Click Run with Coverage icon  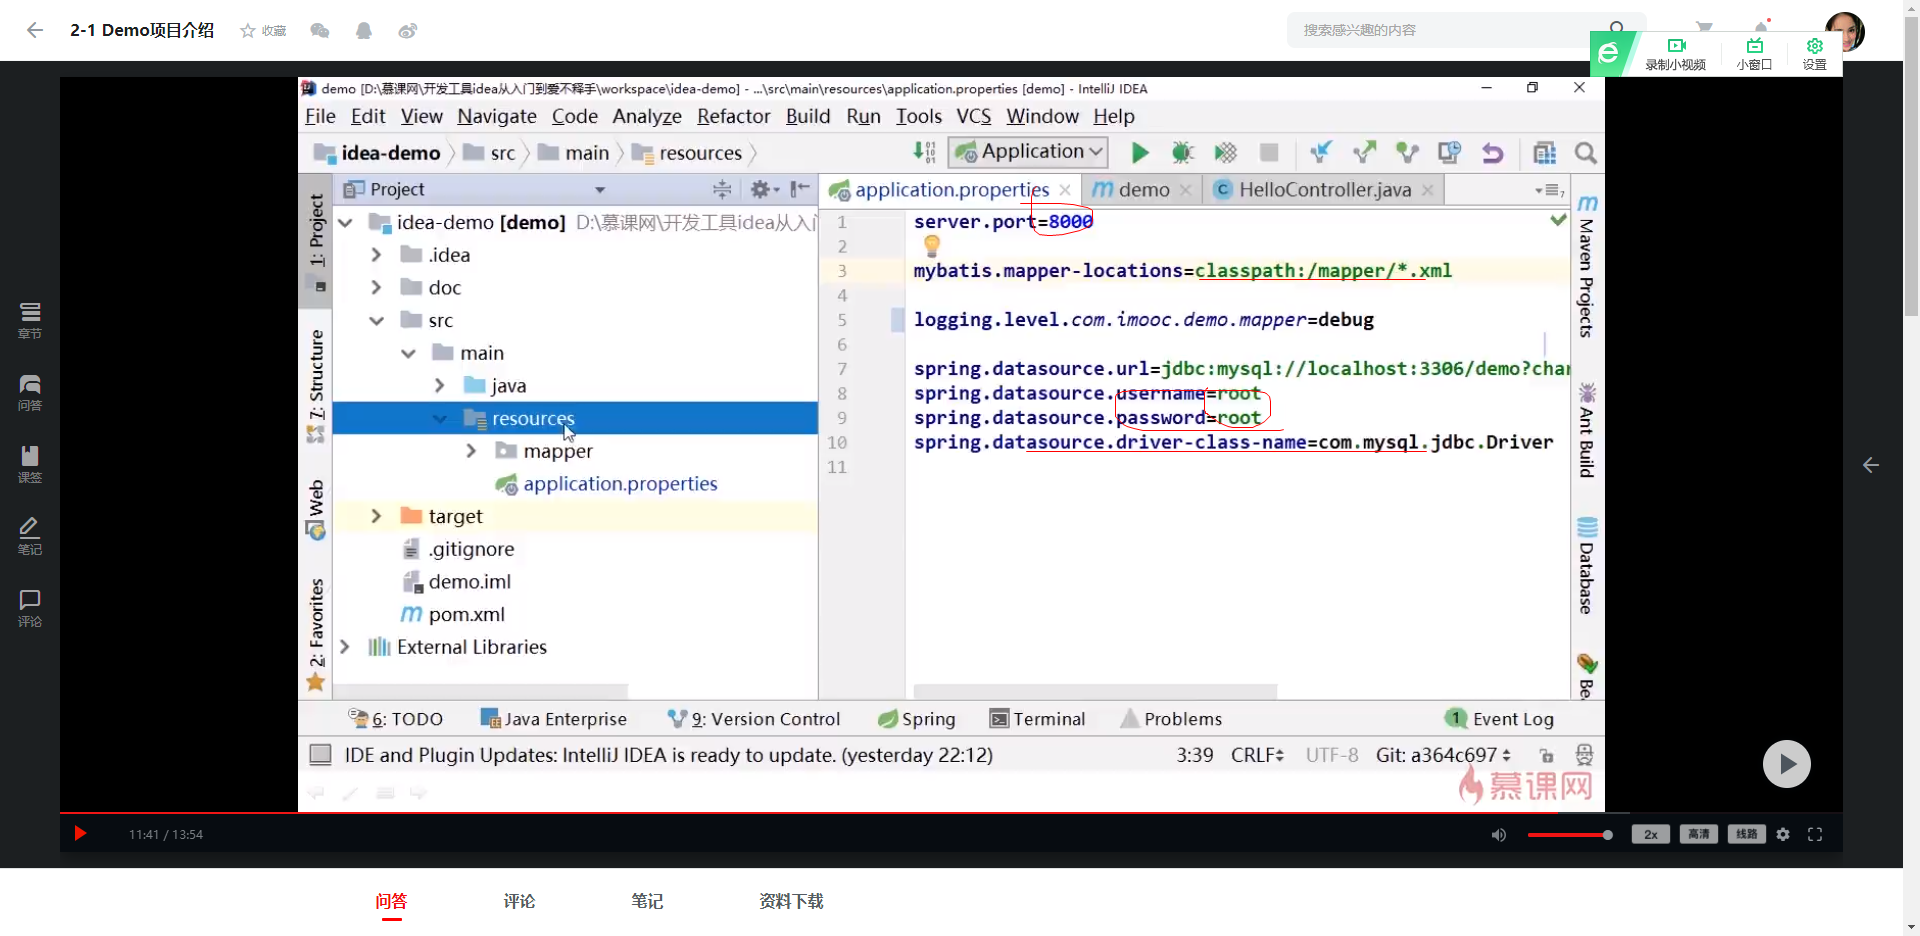[x=1225, y=153]
